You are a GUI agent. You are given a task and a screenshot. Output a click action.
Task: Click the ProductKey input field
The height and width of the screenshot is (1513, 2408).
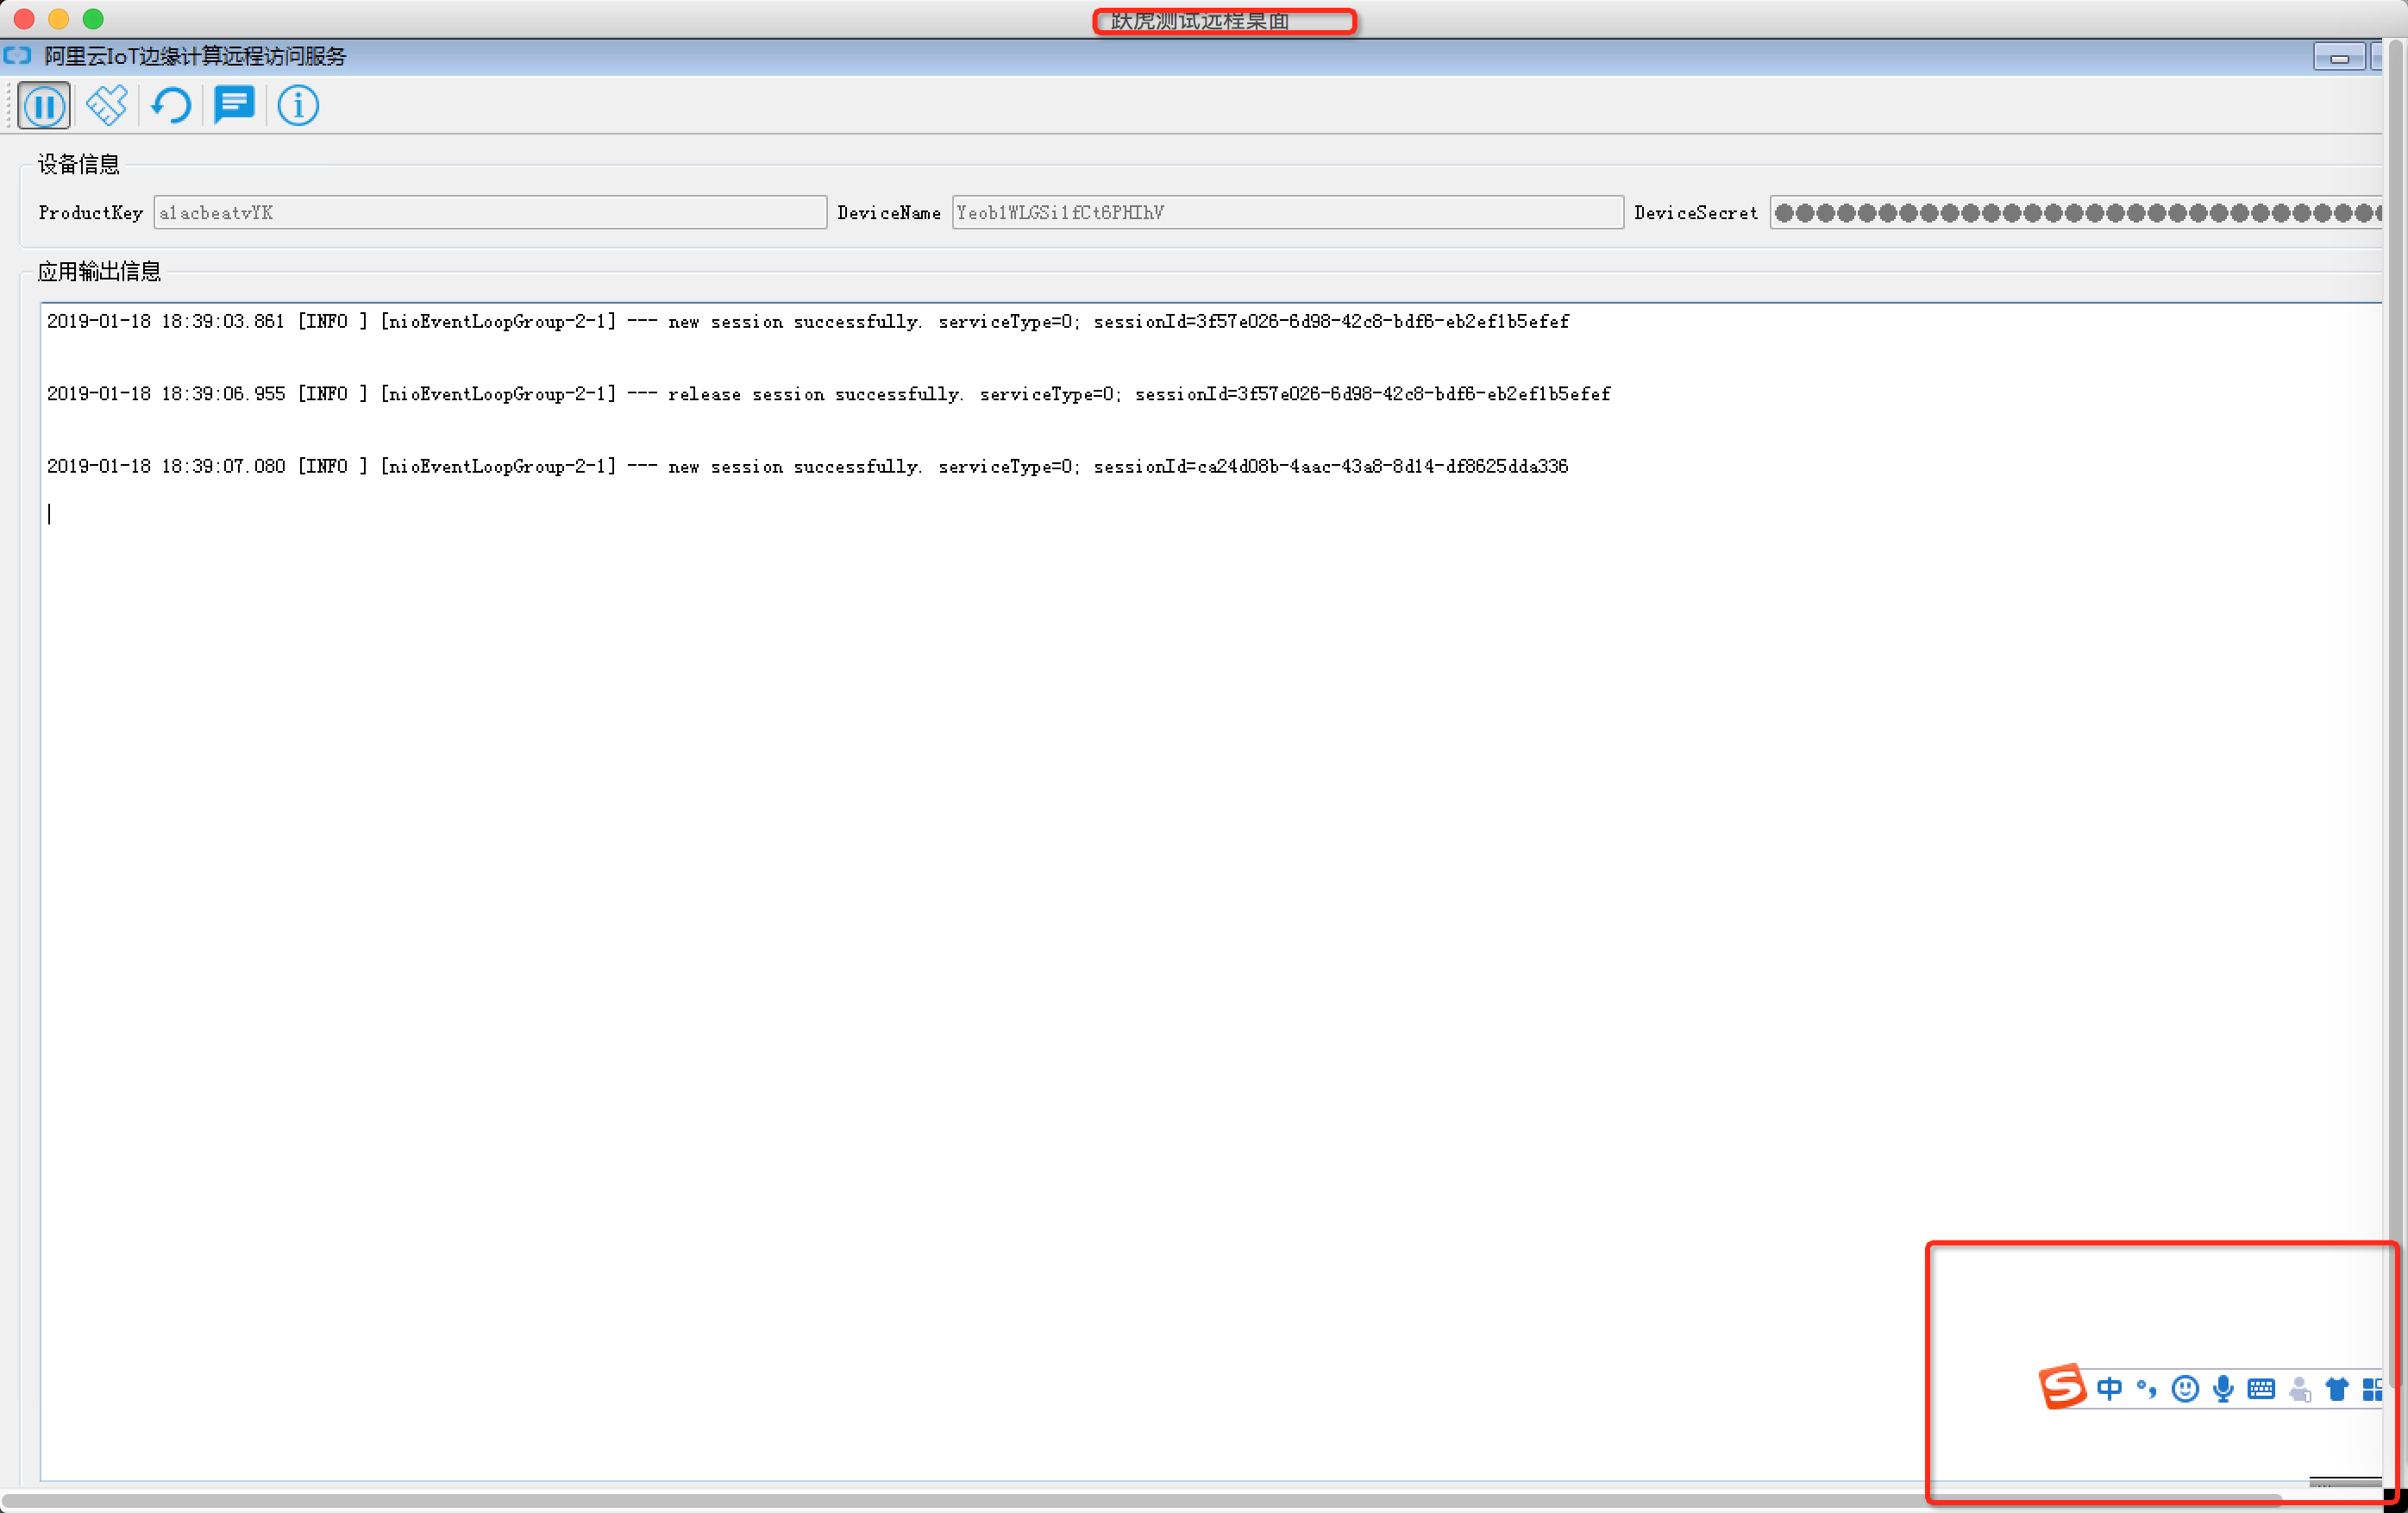pyautogui.click(x=490, y=213)
